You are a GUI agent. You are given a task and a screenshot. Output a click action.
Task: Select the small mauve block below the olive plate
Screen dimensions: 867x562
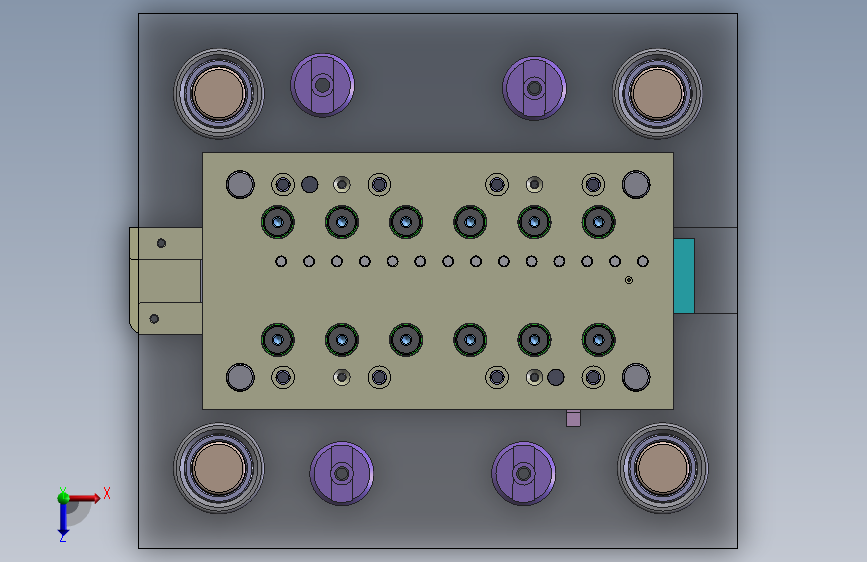click(573, 418)
